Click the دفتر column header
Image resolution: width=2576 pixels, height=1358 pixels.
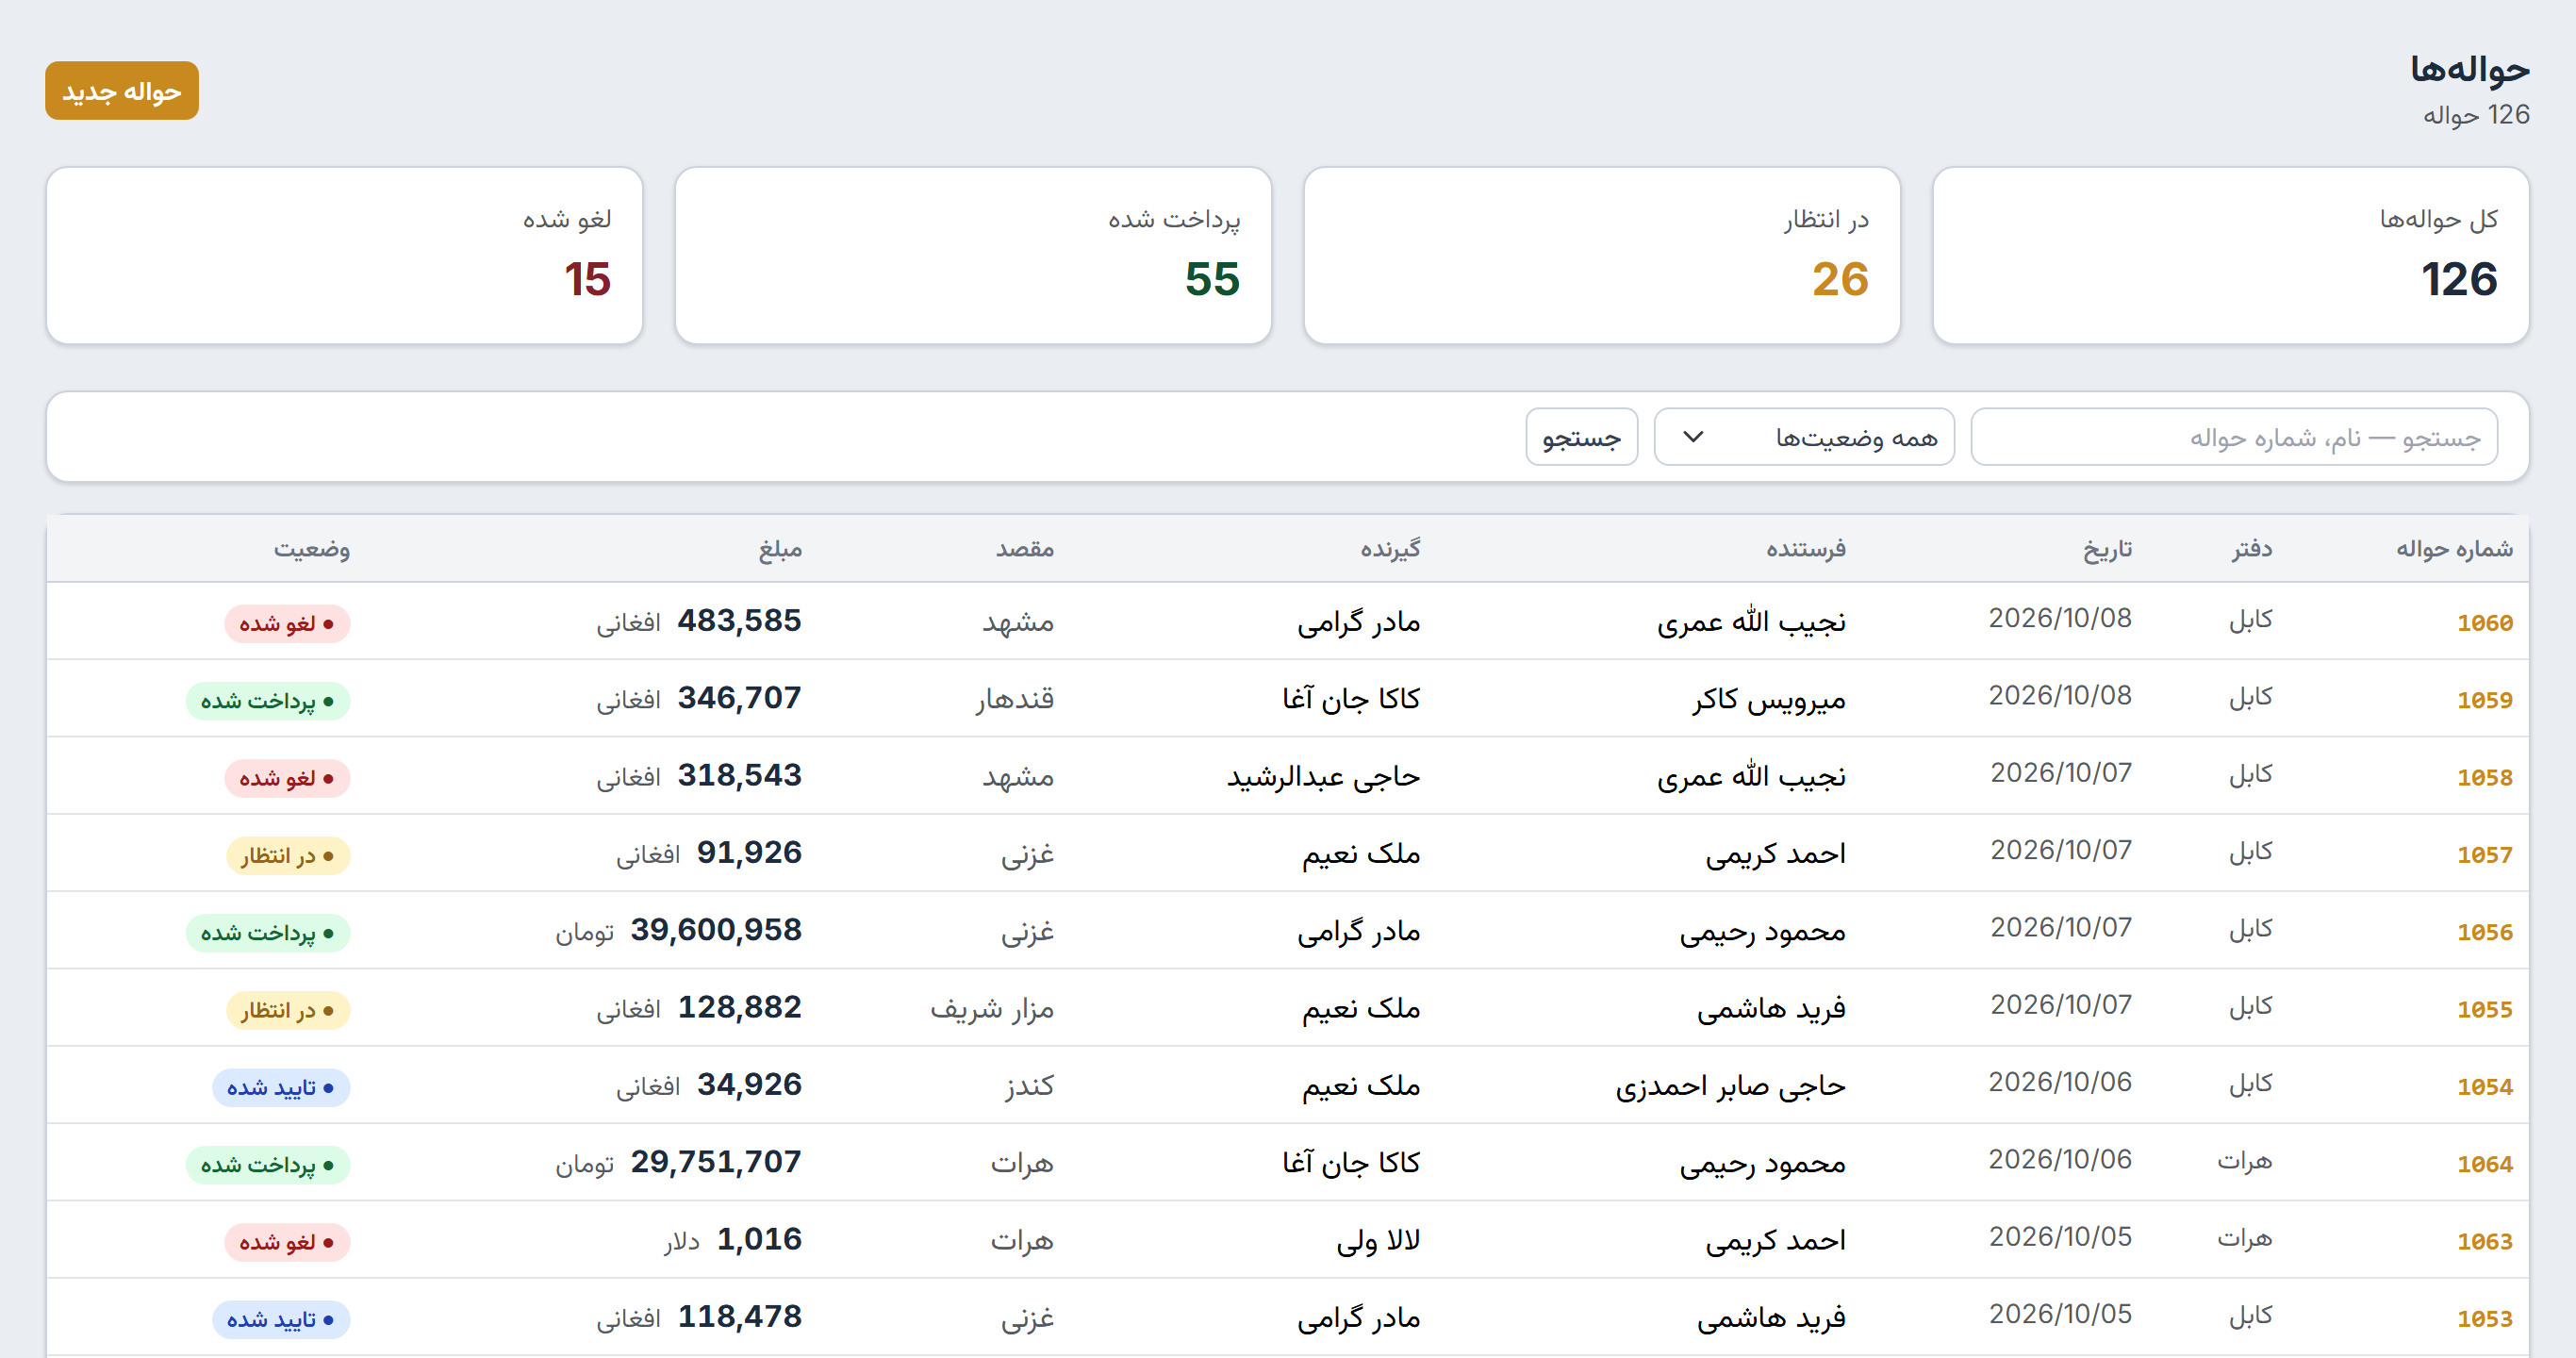2252,548
